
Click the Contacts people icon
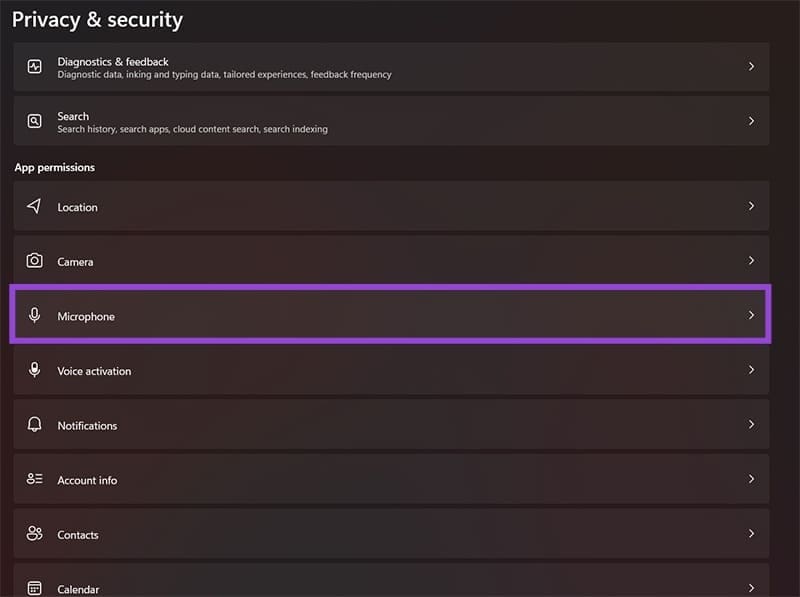(35, 534)
